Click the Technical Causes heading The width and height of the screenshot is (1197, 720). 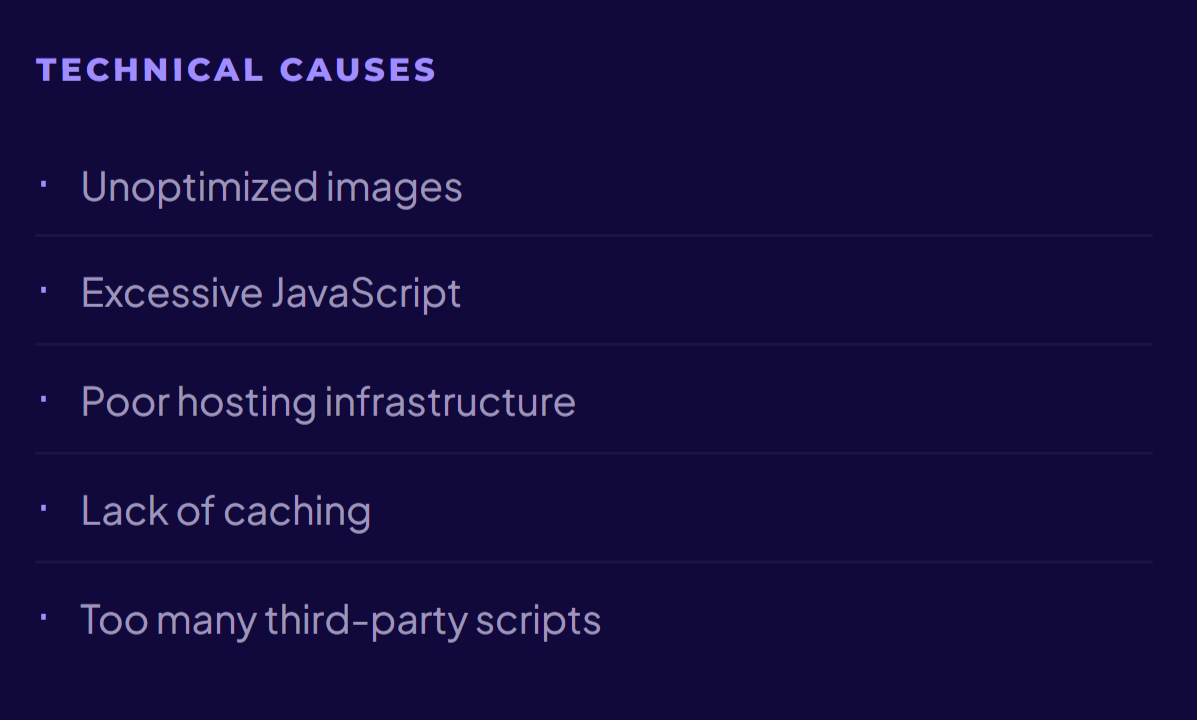tap(236, 70)
